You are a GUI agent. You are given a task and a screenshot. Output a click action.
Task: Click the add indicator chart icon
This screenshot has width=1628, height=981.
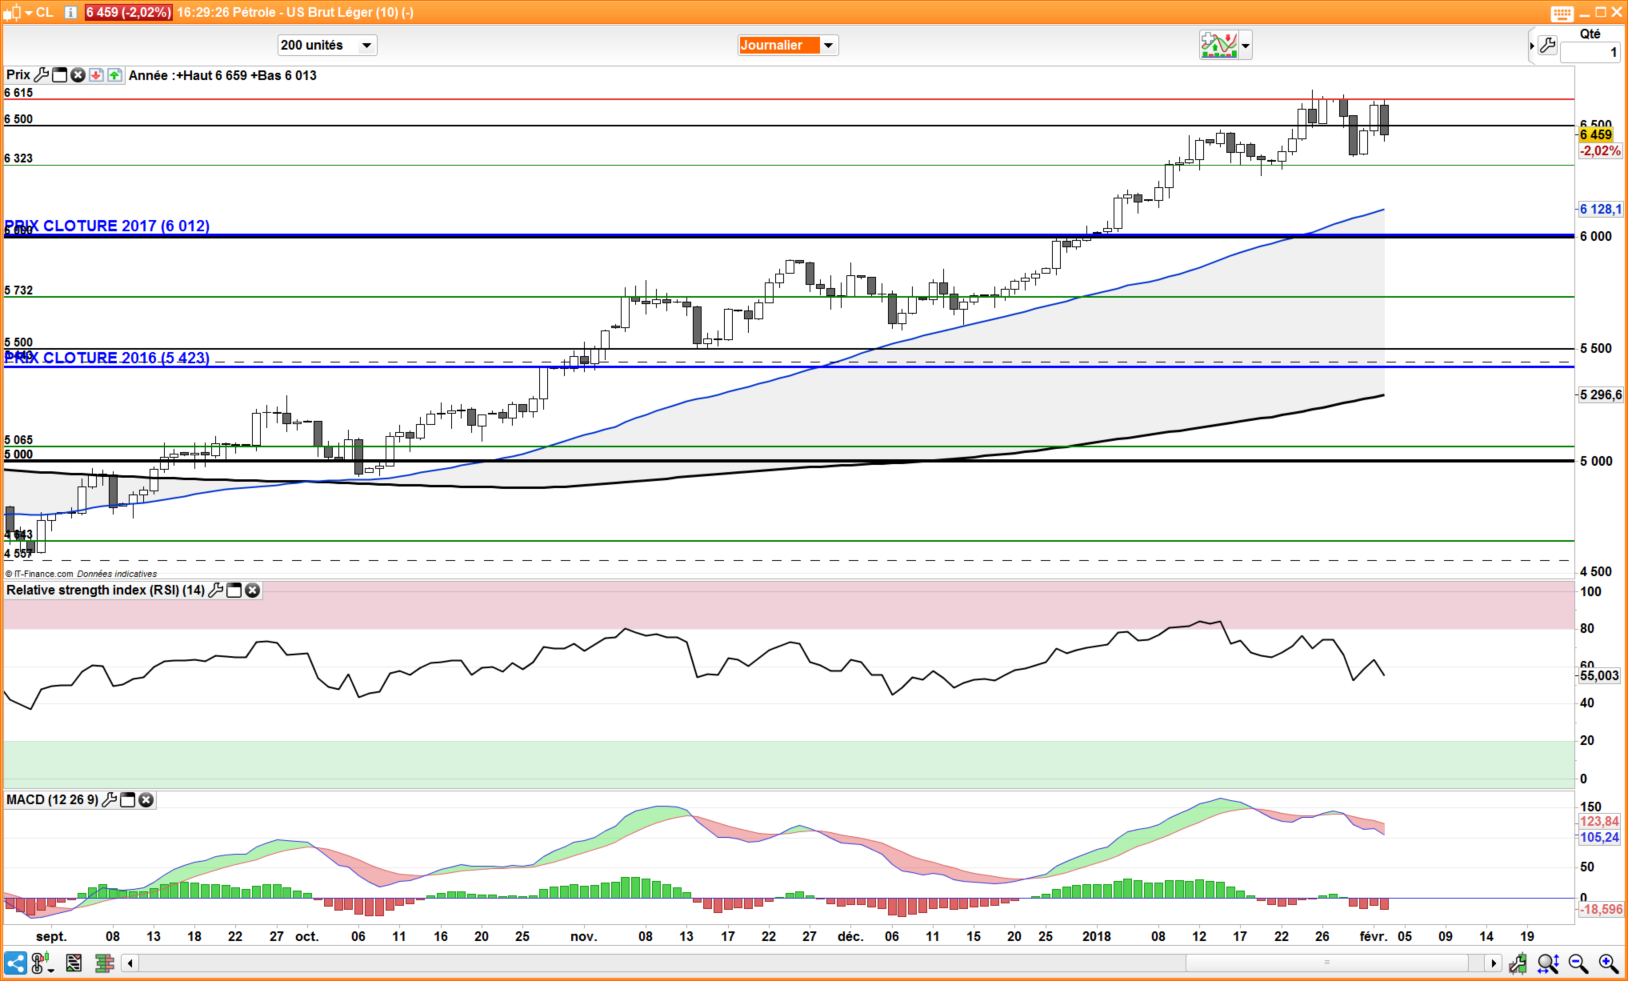pos(1219,45)
